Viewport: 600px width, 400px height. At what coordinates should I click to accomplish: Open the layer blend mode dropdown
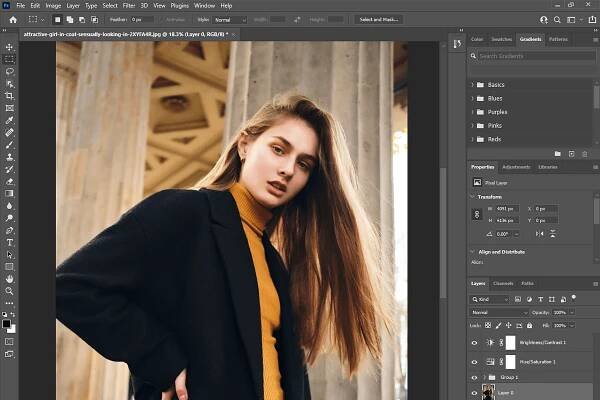click(499, 312)
